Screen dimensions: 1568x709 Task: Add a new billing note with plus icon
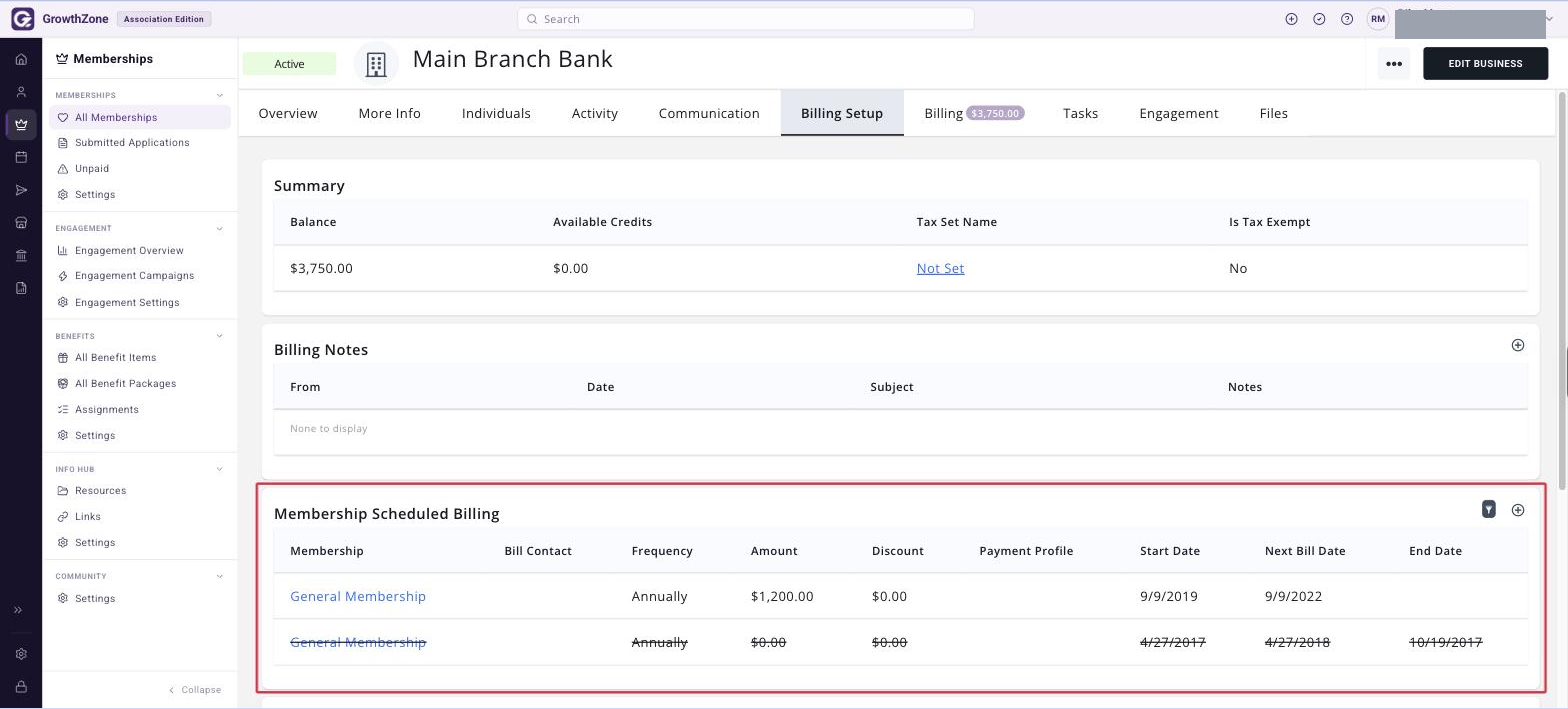click(x=1518, y=345)
